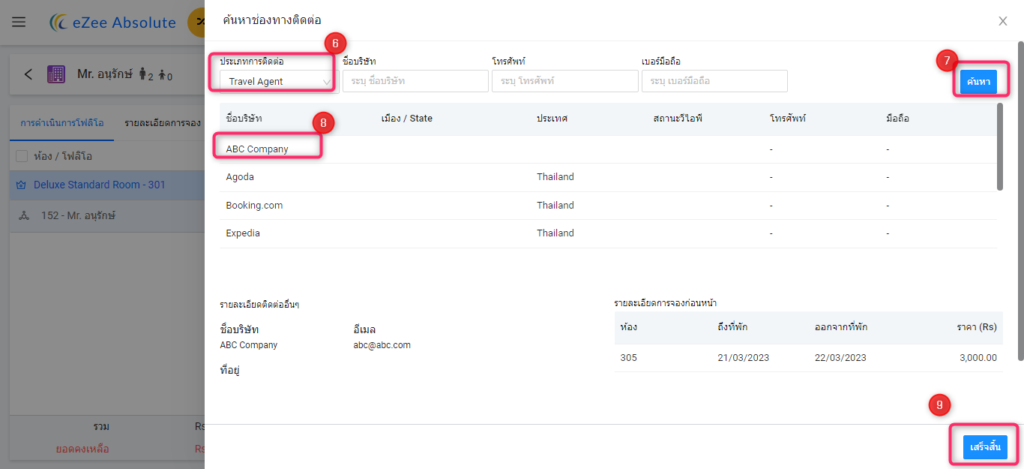Select folio 152 - Mr. อนุรักษ์

[x=108, y=215]
